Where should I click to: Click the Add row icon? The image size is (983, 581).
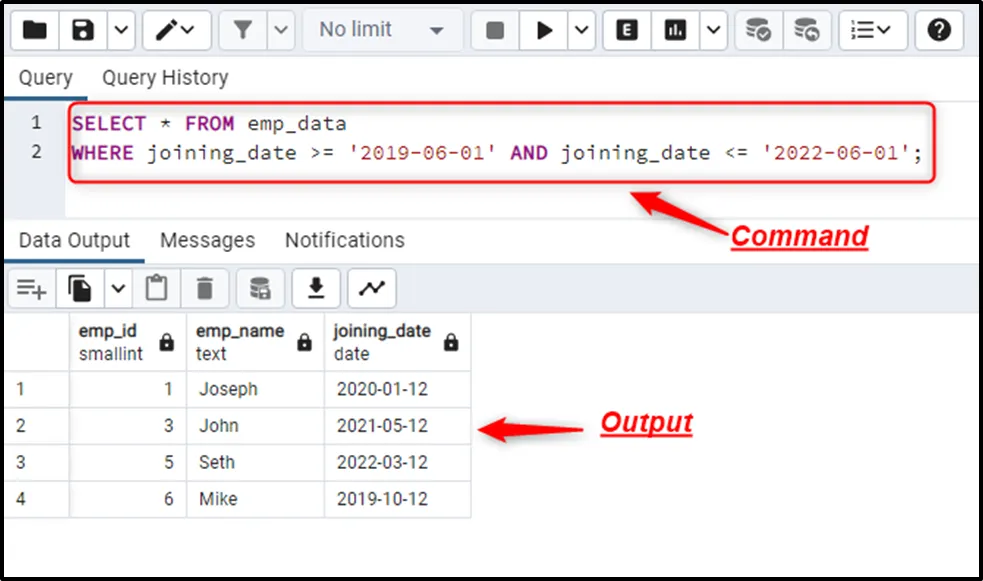click(32, 288)
